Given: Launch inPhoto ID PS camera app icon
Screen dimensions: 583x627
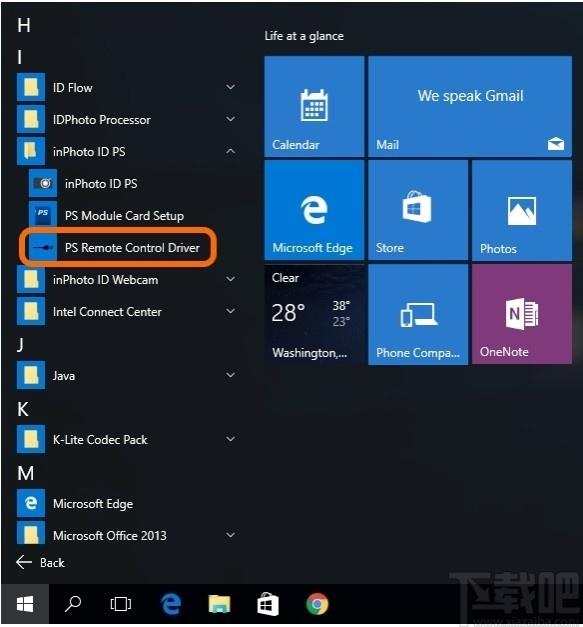Looking at the screenshot, I should [43, 184].
